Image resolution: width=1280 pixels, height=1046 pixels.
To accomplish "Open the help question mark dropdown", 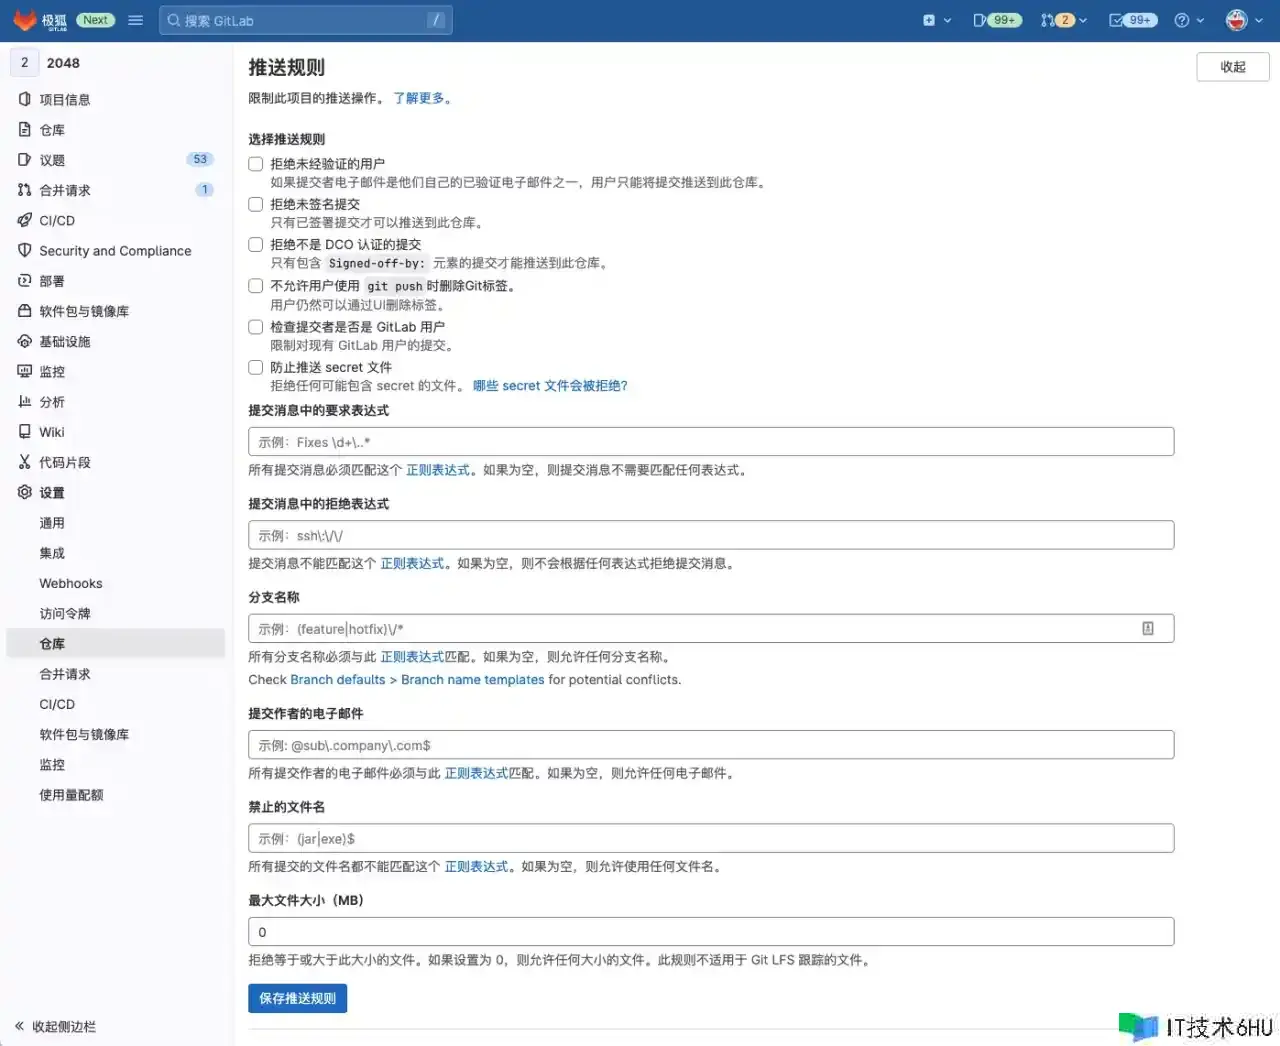I will [x=1188, y=20].
